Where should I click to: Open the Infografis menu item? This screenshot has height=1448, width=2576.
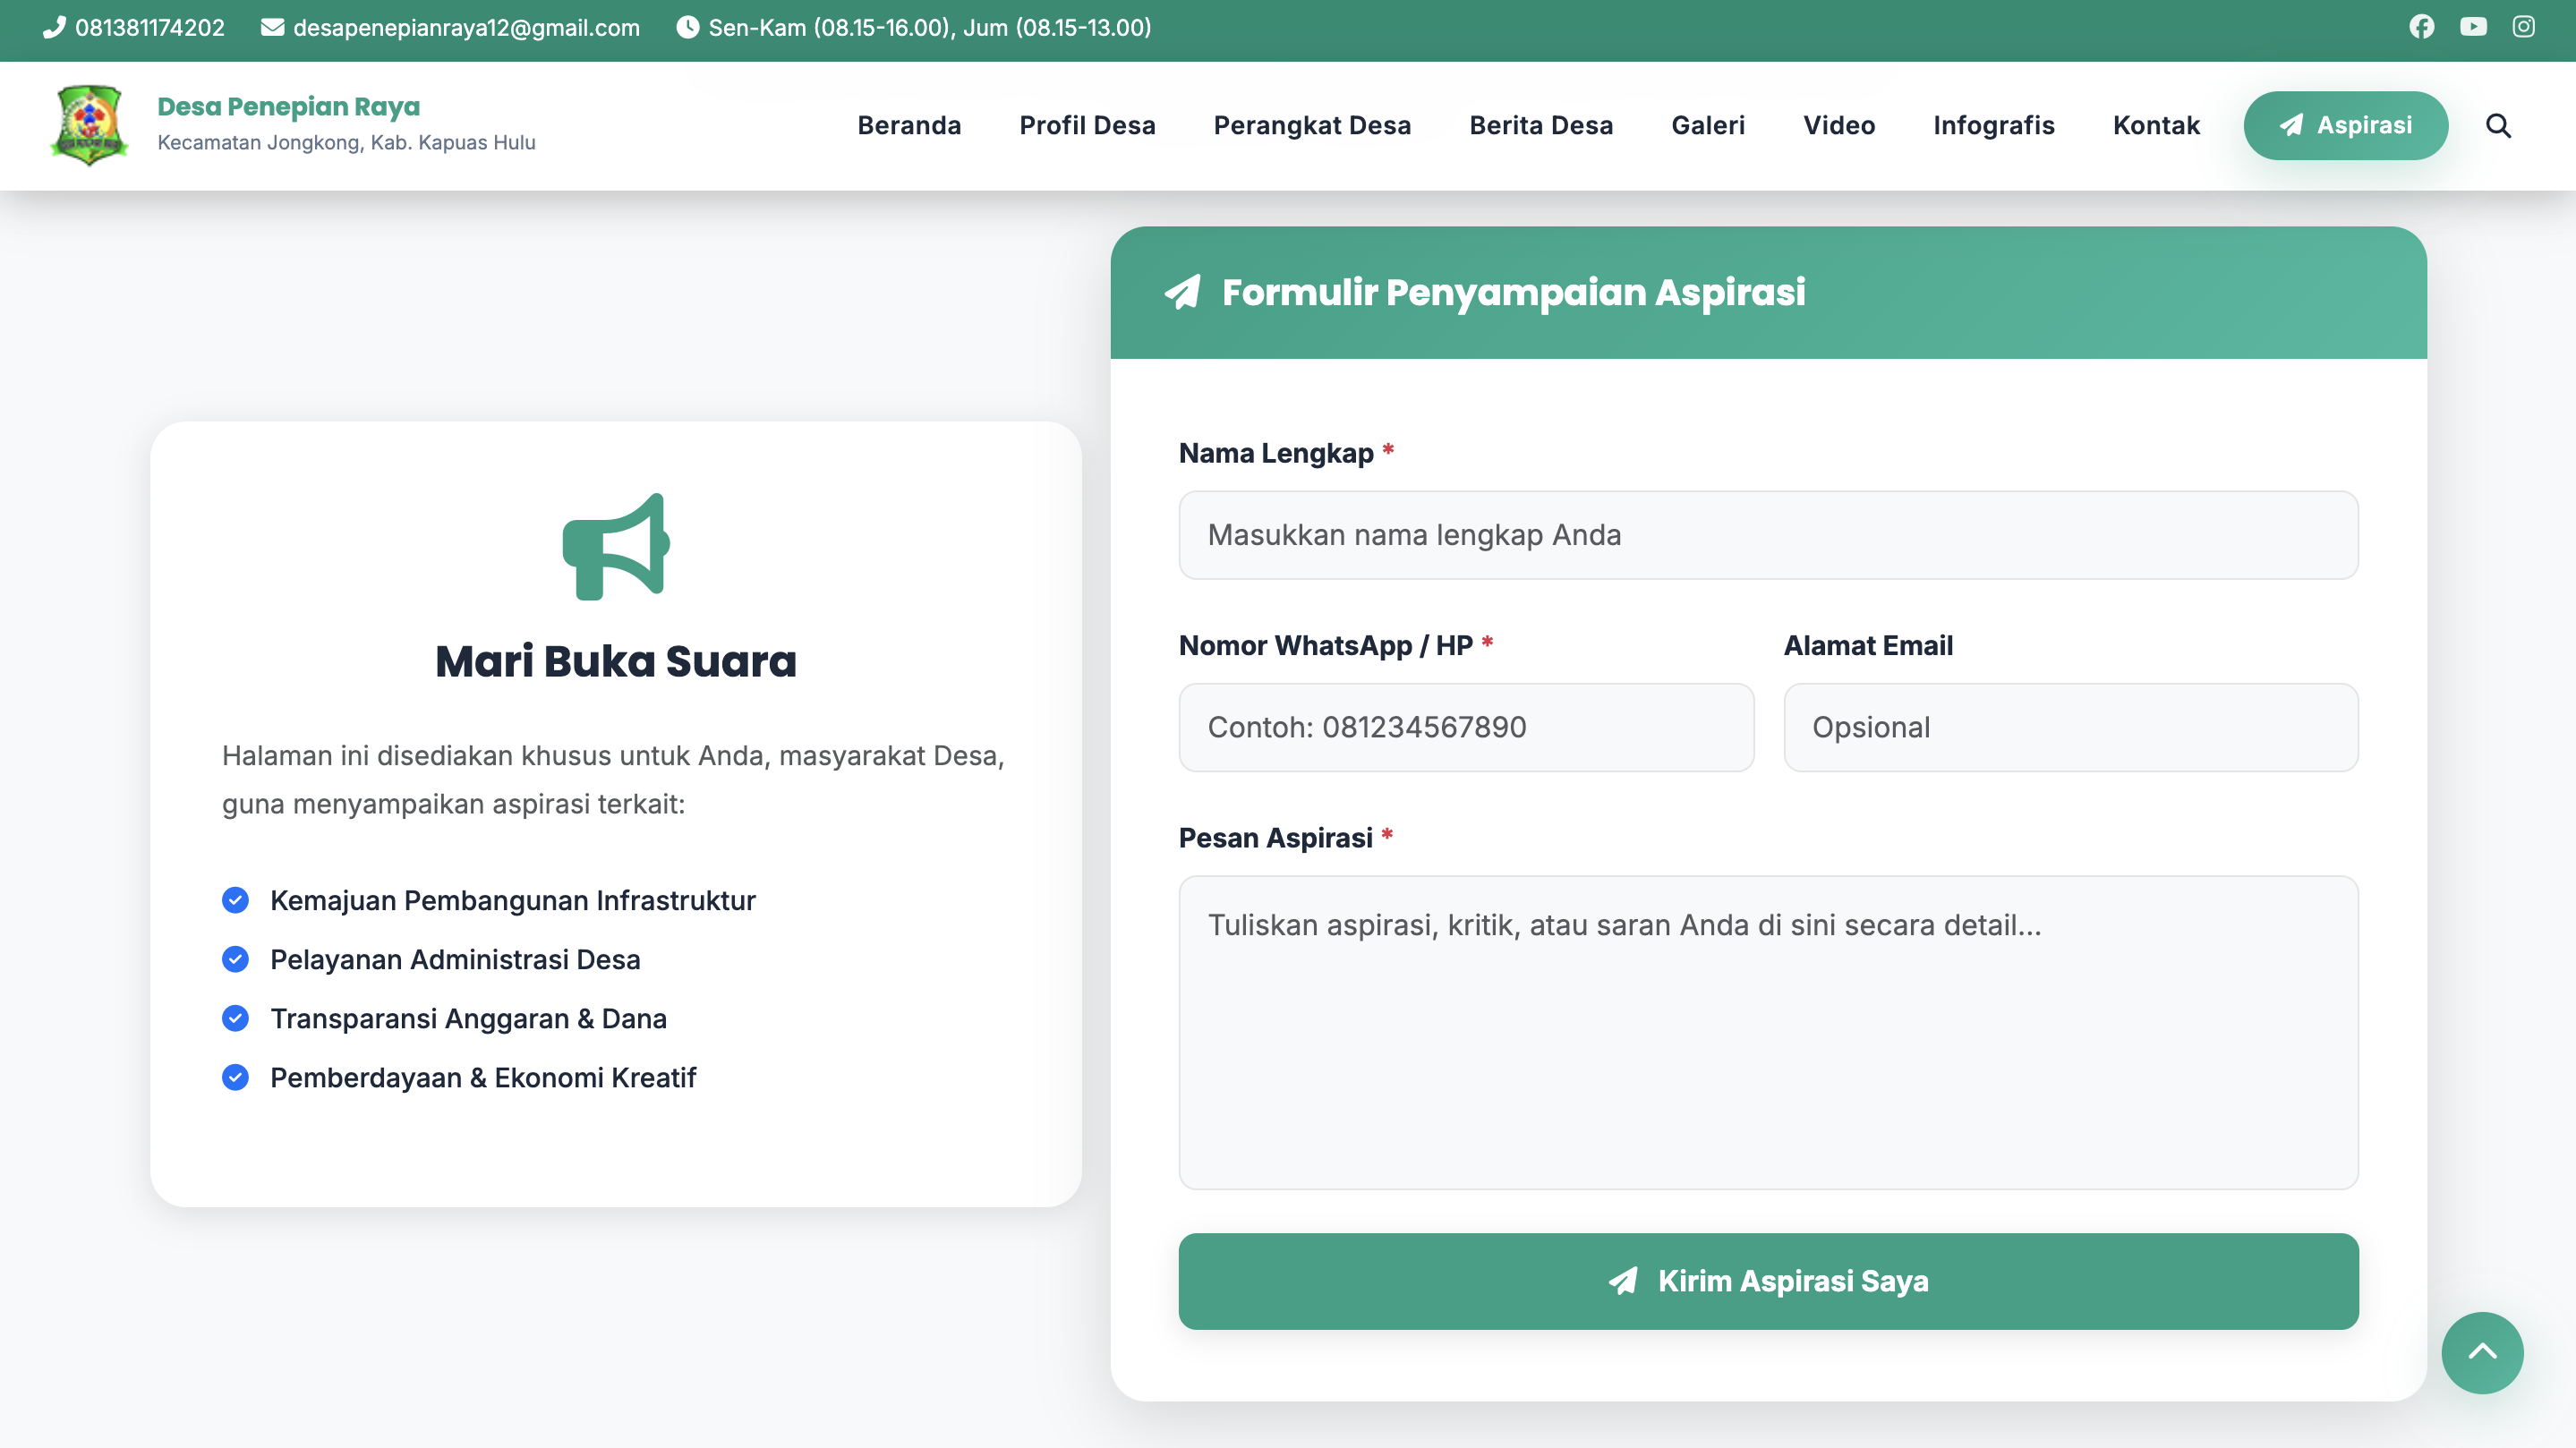[1993, 125]
